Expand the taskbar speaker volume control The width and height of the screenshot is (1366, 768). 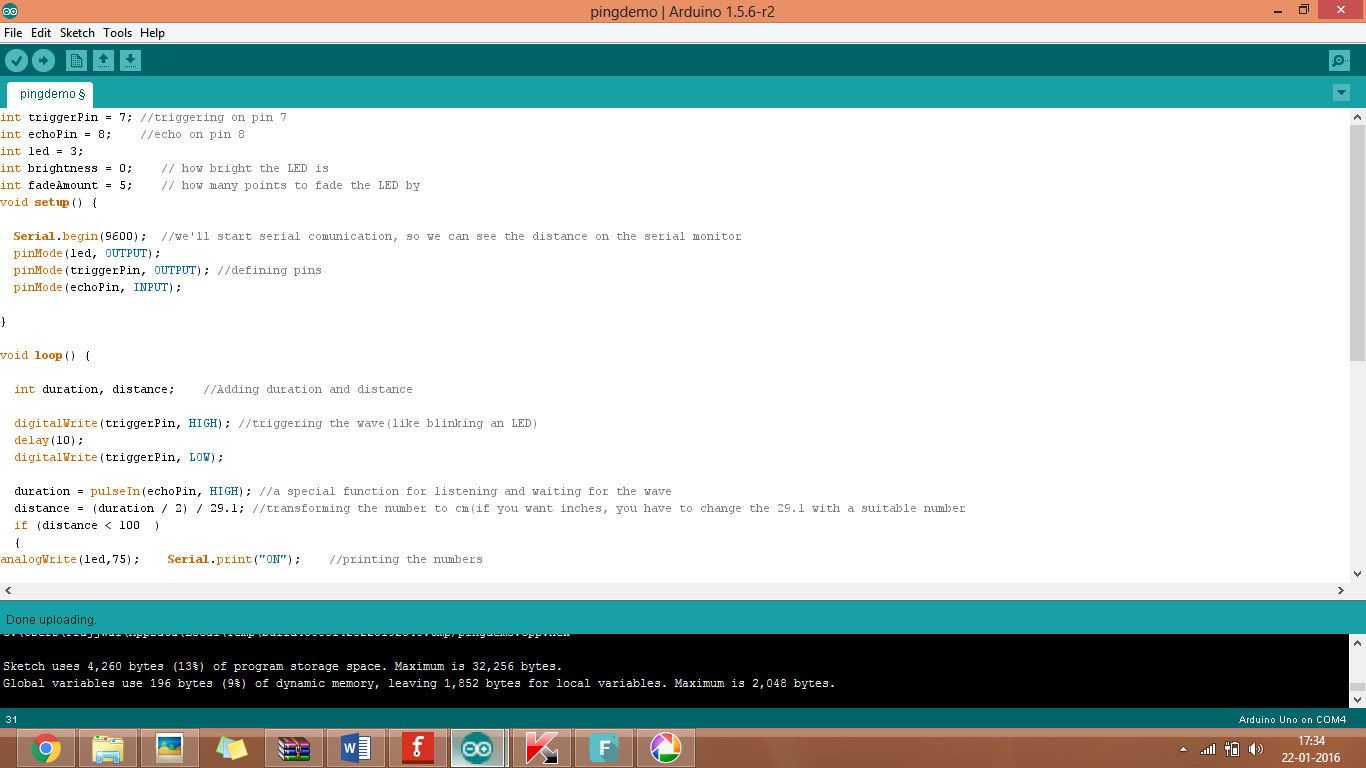1256,748
